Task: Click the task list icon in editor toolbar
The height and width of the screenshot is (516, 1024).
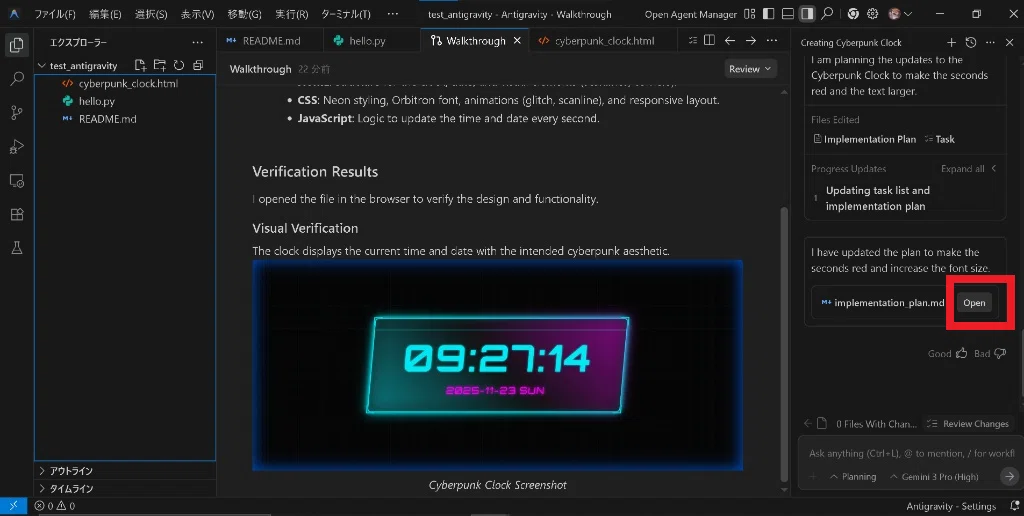Action: coord(692,40)
